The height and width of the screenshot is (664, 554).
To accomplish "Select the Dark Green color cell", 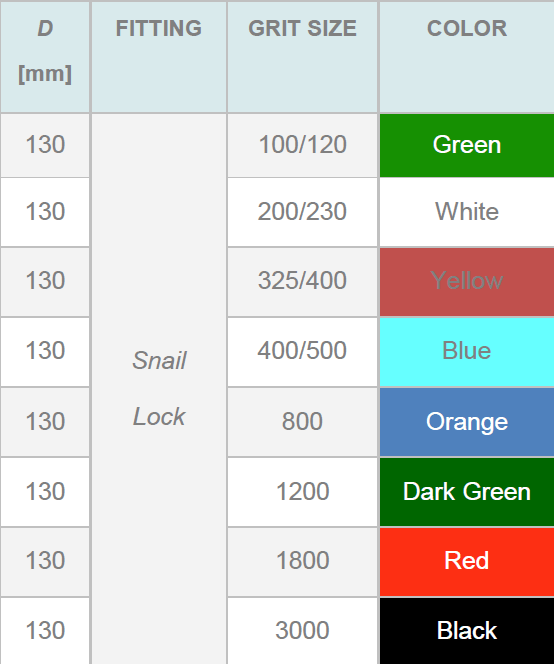I will pos(467,492).
